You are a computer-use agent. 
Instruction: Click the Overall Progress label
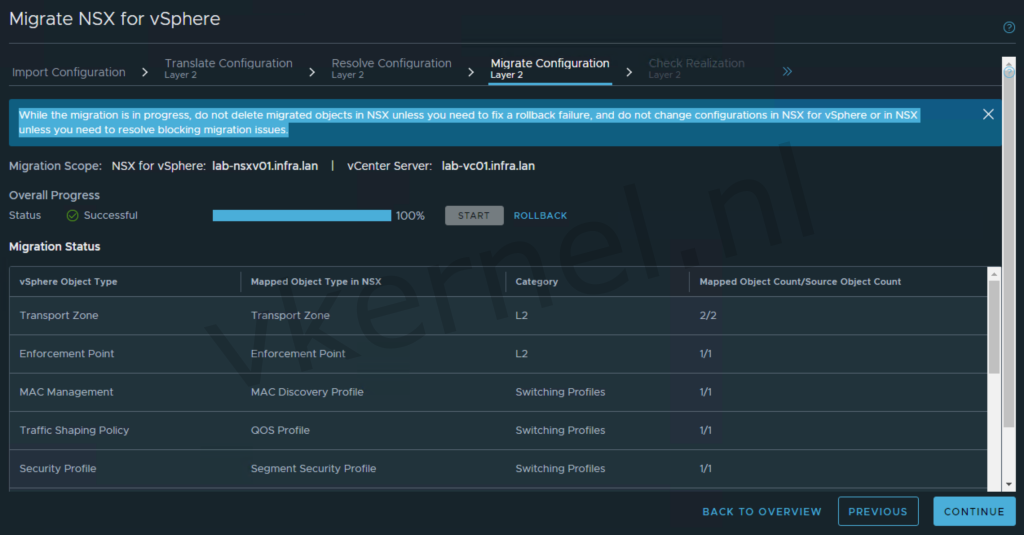coord(54,195)
